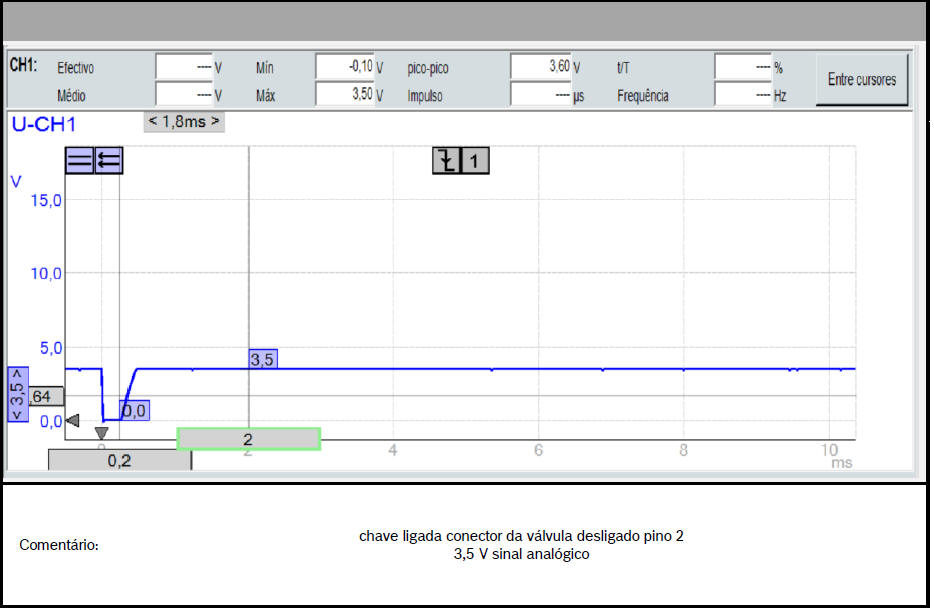Screen dimensions: 934x609
Task: Click the 0,2 time cursor handle
Action: point(119,461)
